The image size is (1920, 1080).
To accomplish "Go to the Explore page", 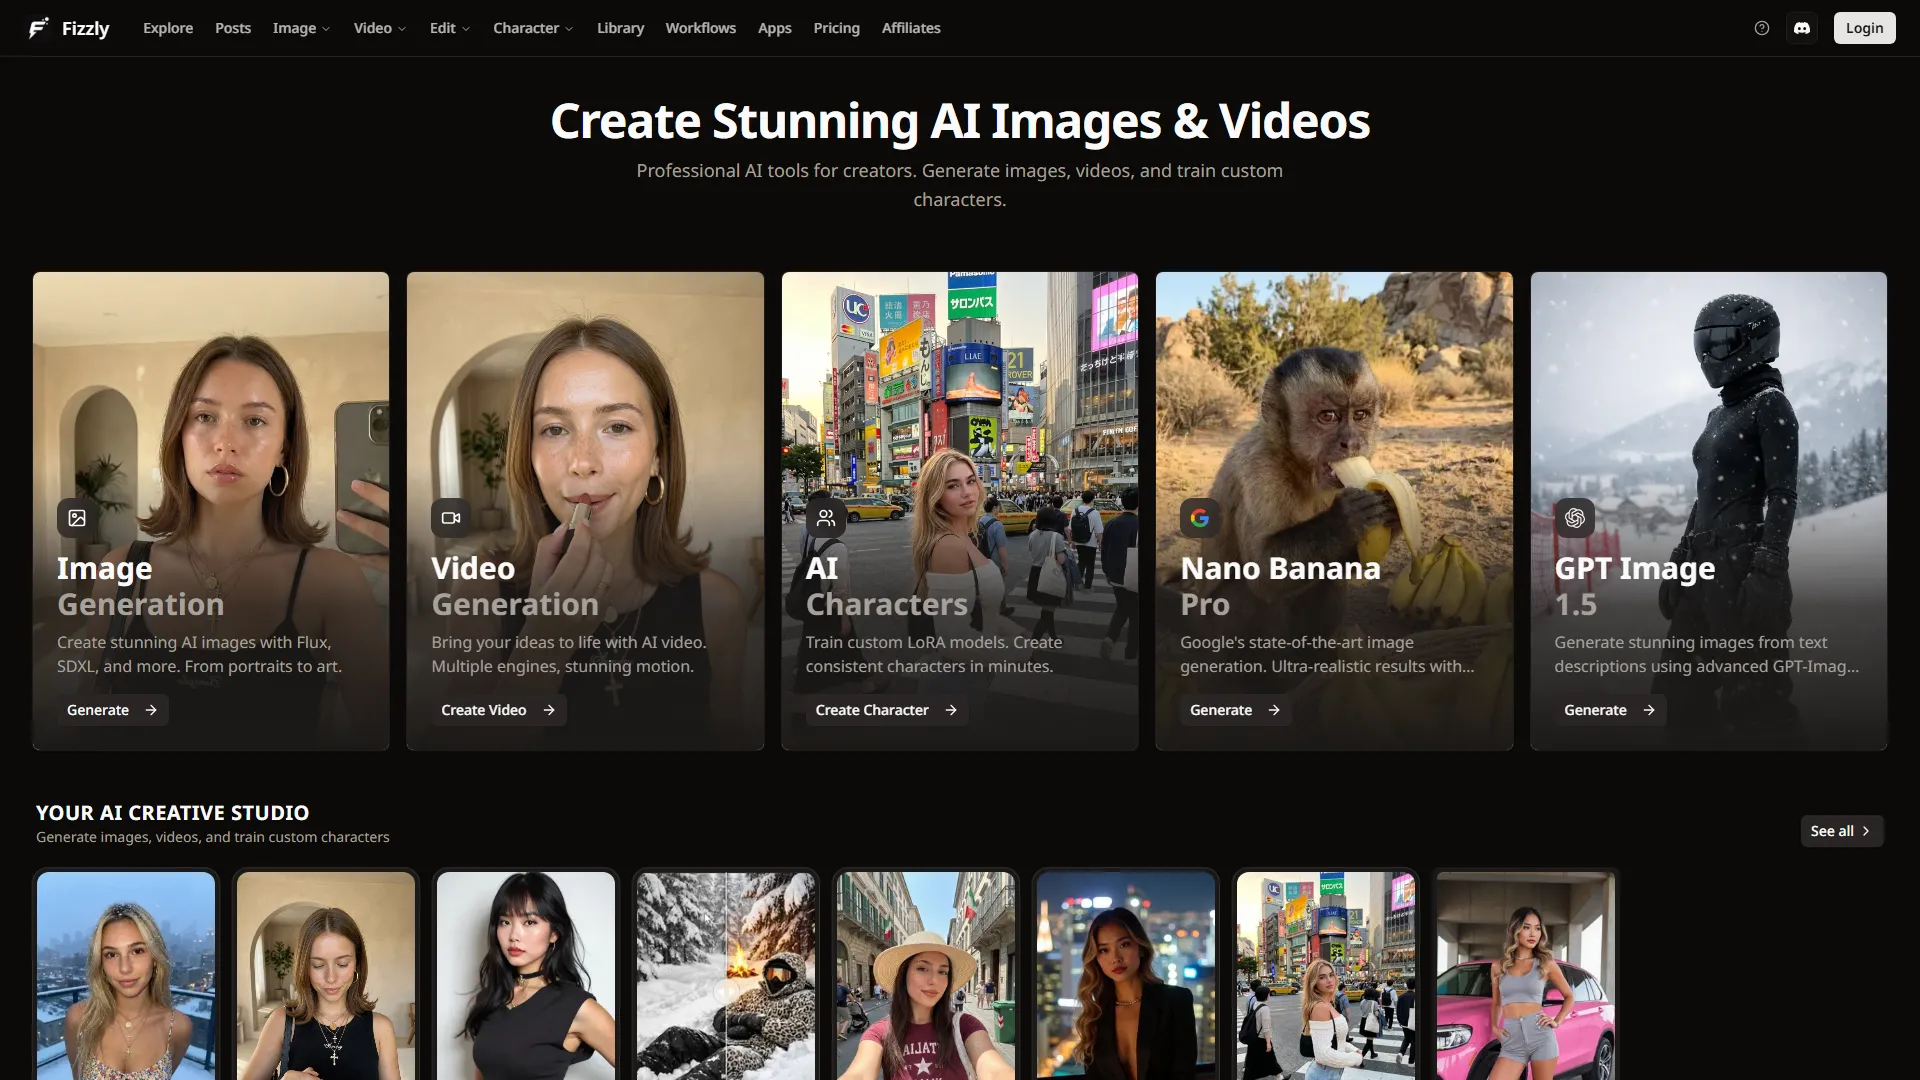I will (x=168, y=28).
